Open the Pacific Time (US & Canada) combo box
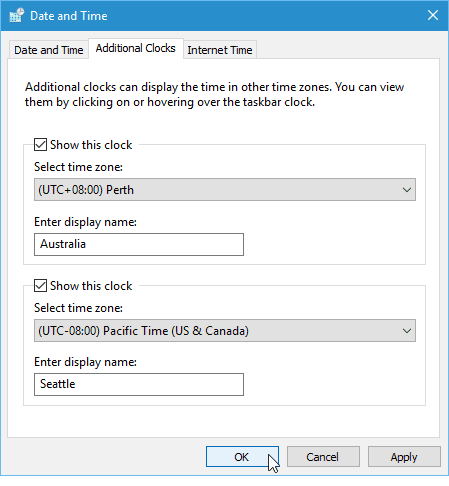Viewport: 449px width, 486px height. point(225,331)
